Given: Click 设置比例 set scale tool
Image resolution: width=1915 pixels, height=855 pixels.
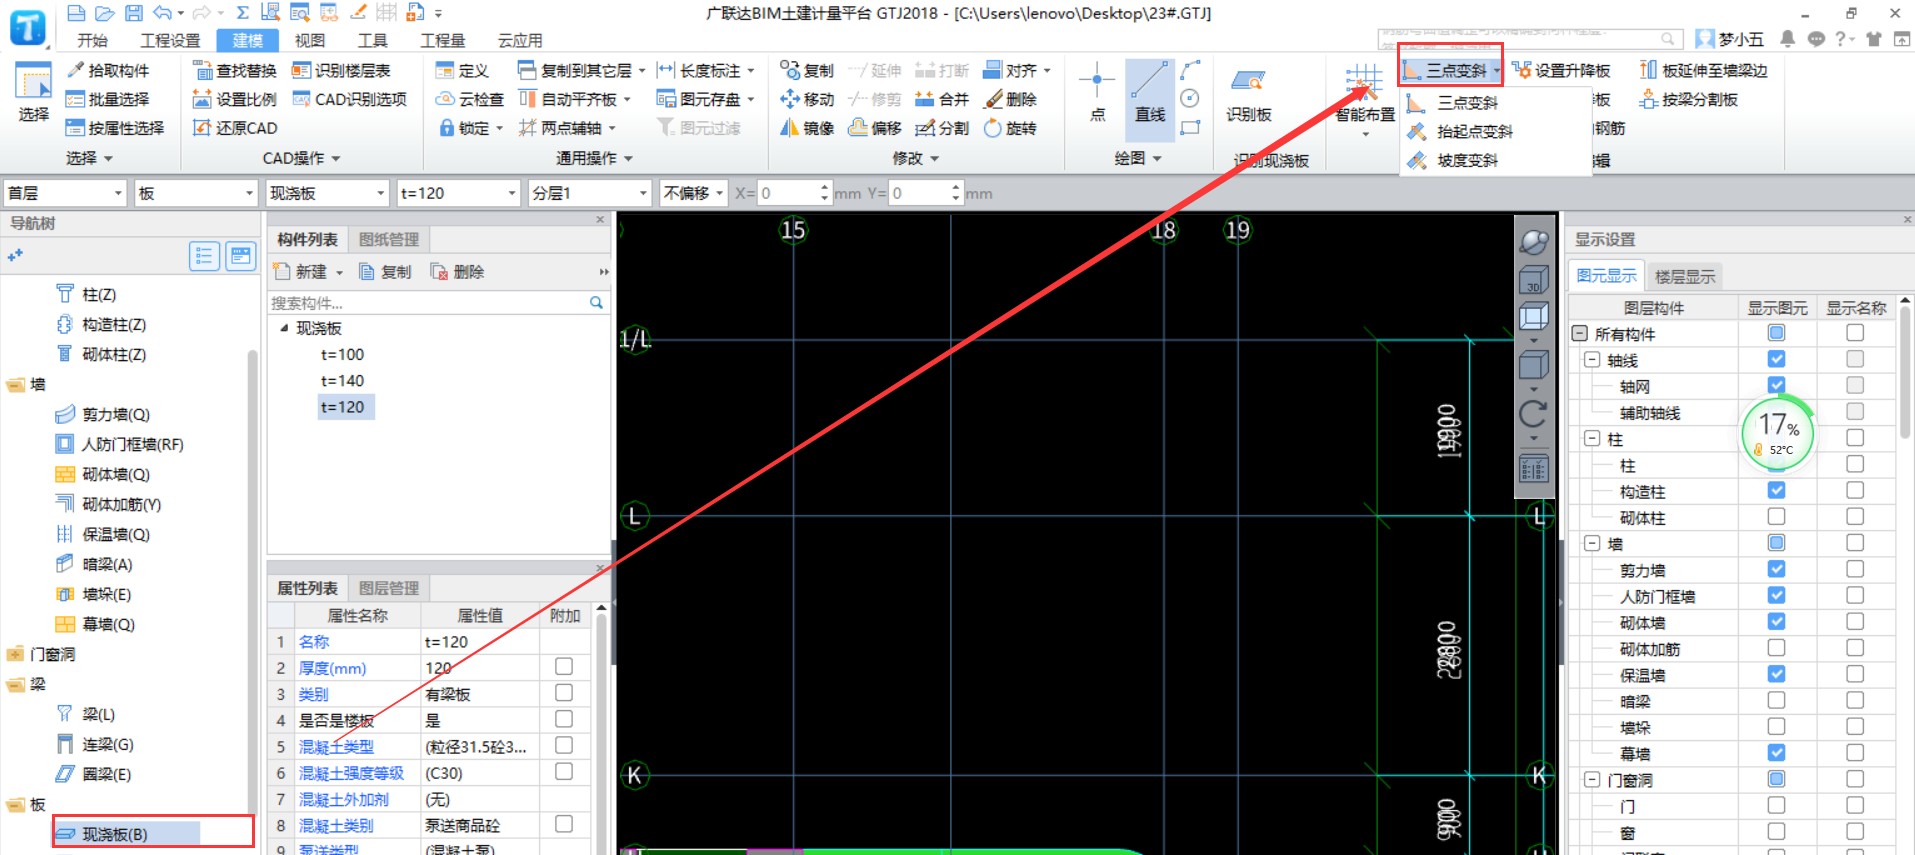Looking at the screenshot, I should [x=235, y=99].
